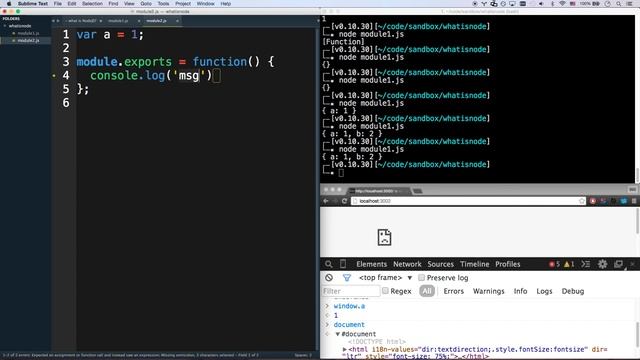The width and height of the screenshot is (640, 360).
Task: Reload the localhost page
Action: tap(344, 201)
